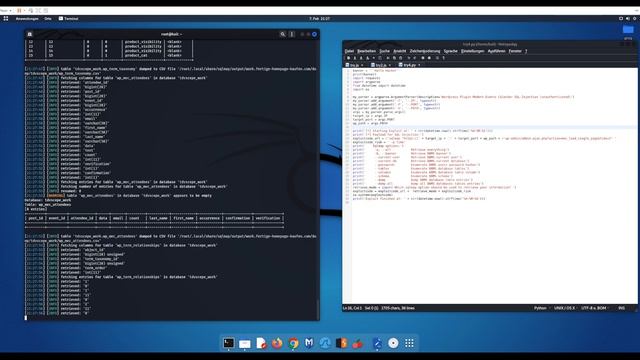The height and width of the screenshot is (360, 640).
Task: Click search icon in terminal title bar
Action: [282, 34]
